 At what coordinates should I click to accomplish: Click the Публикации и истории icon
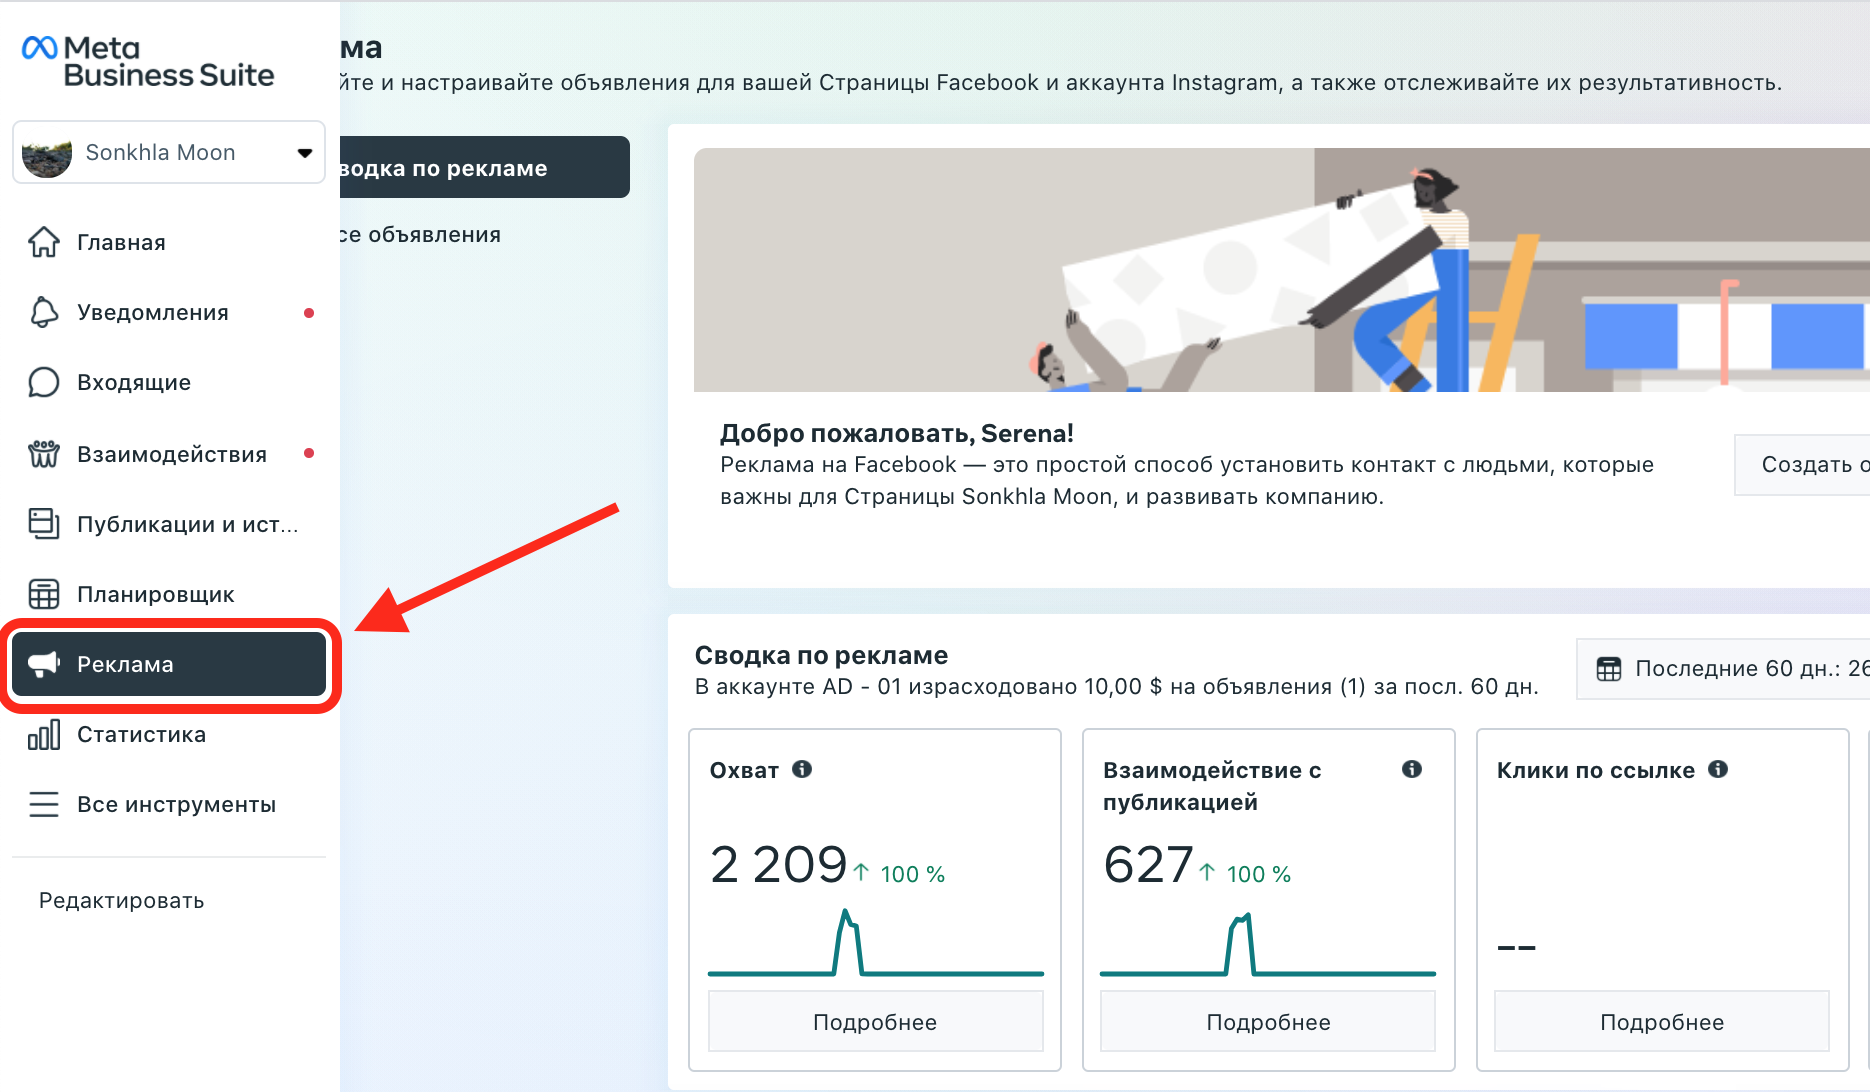tap(44, 524)
